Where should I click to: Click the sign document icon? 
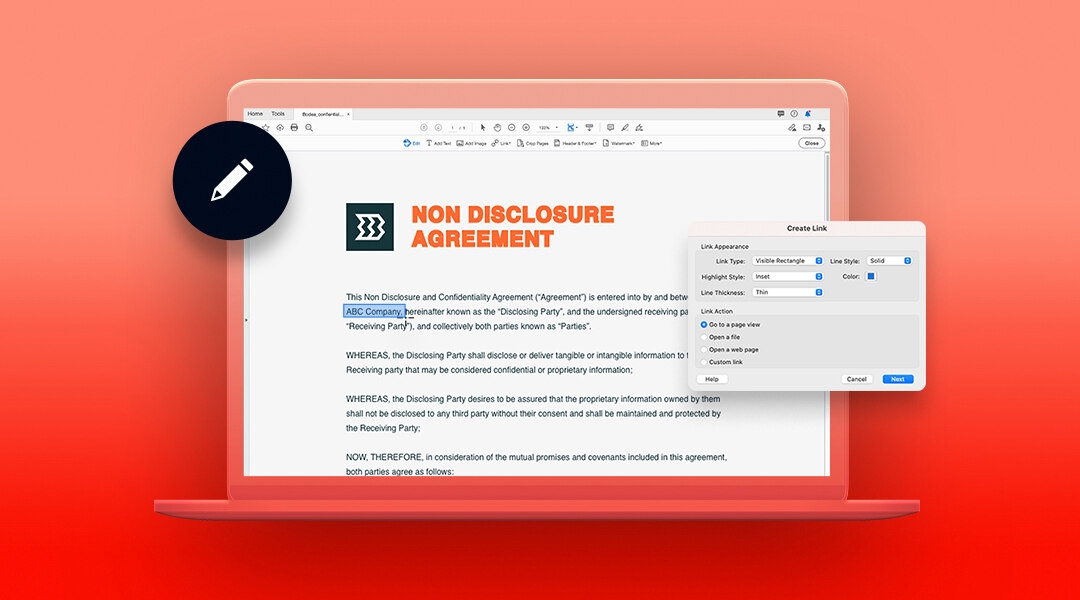point(639,127)
